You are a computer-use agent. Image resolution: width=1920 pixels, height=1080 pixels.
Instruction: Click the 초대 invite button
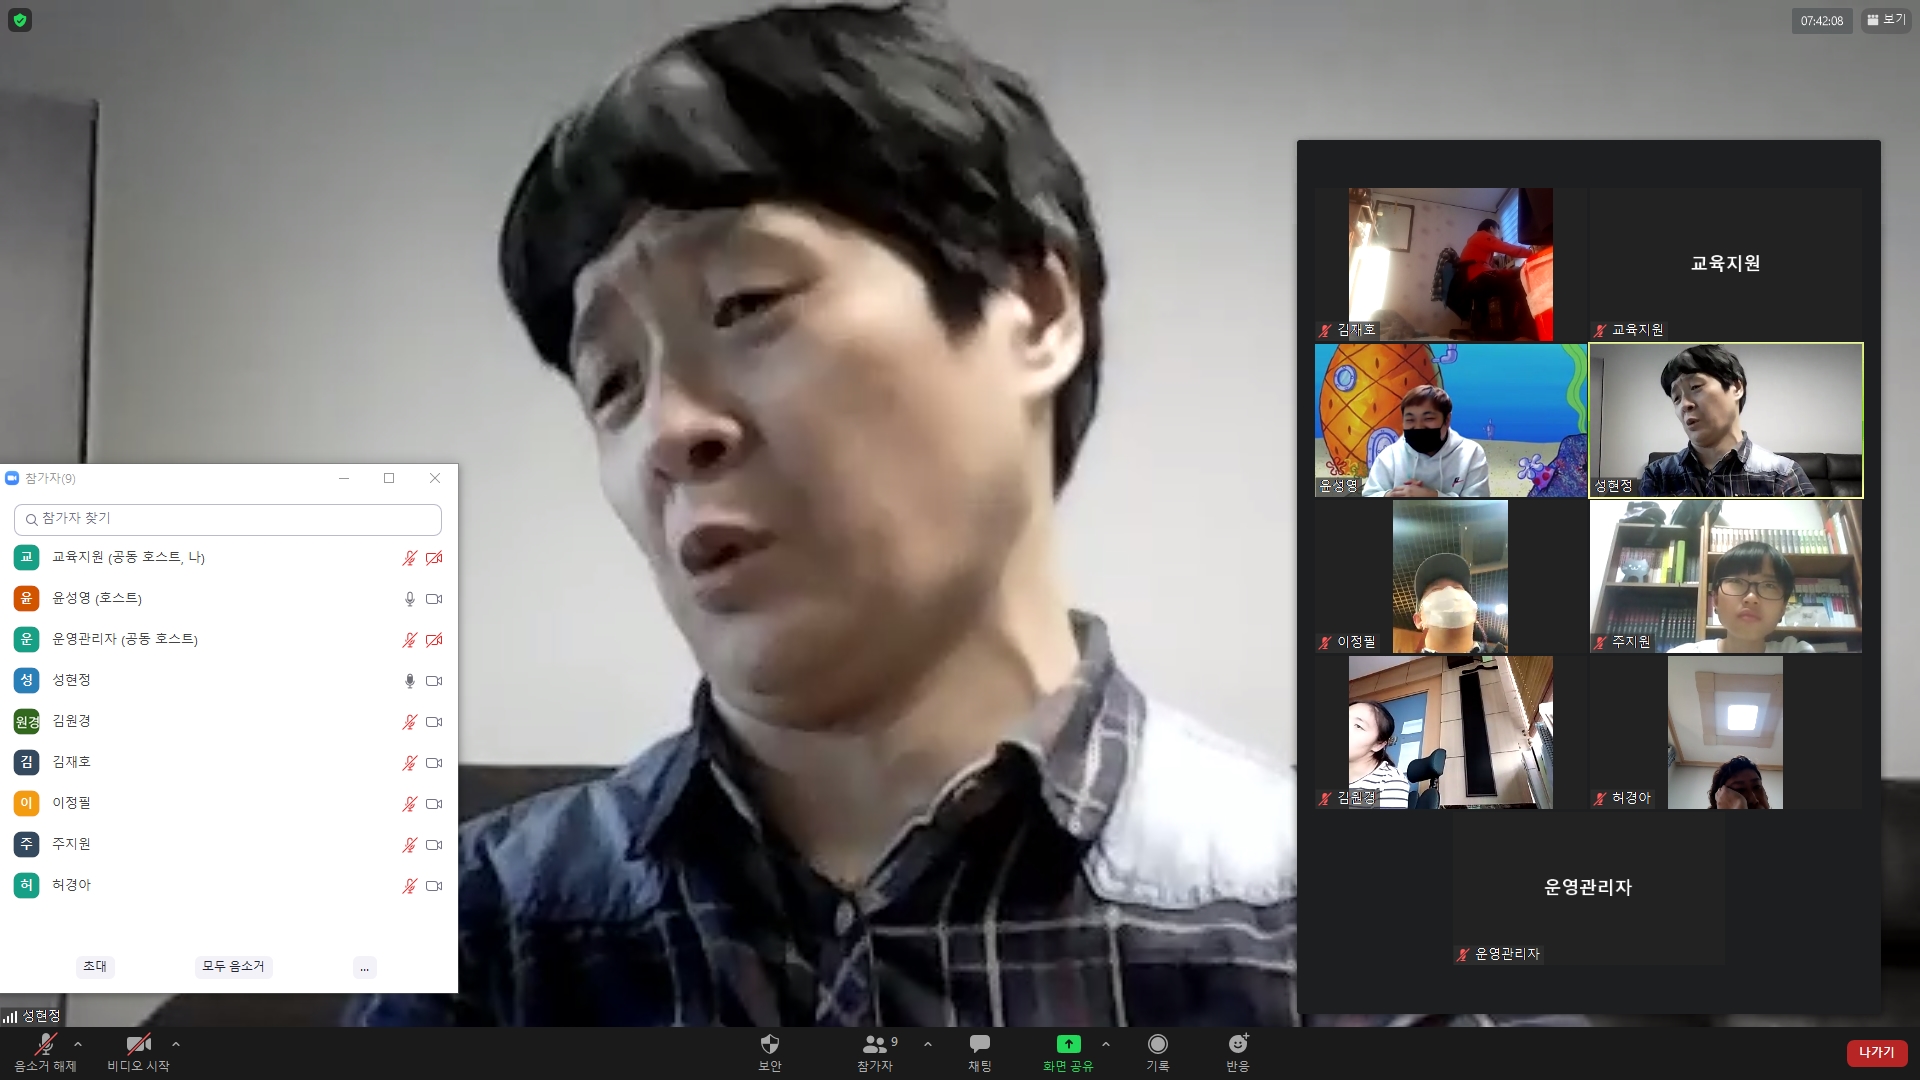pyautogui.click(x=95, y=966)
